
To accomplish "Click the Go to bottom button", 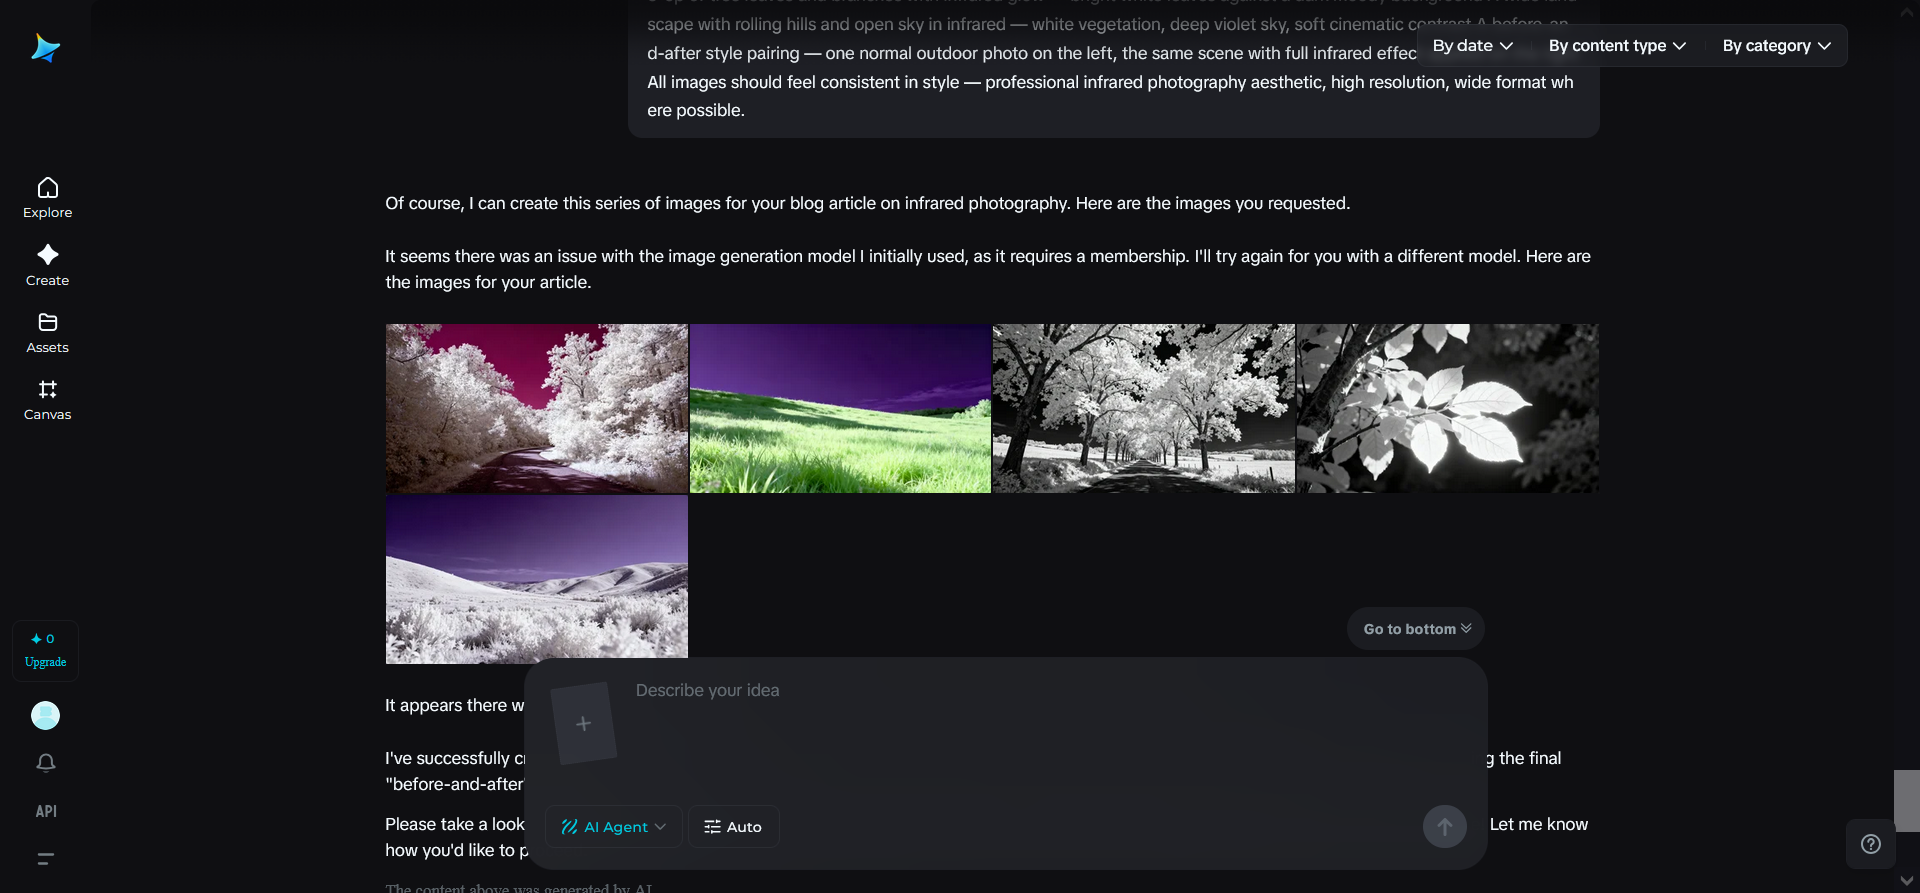I will click(1416, 629).
